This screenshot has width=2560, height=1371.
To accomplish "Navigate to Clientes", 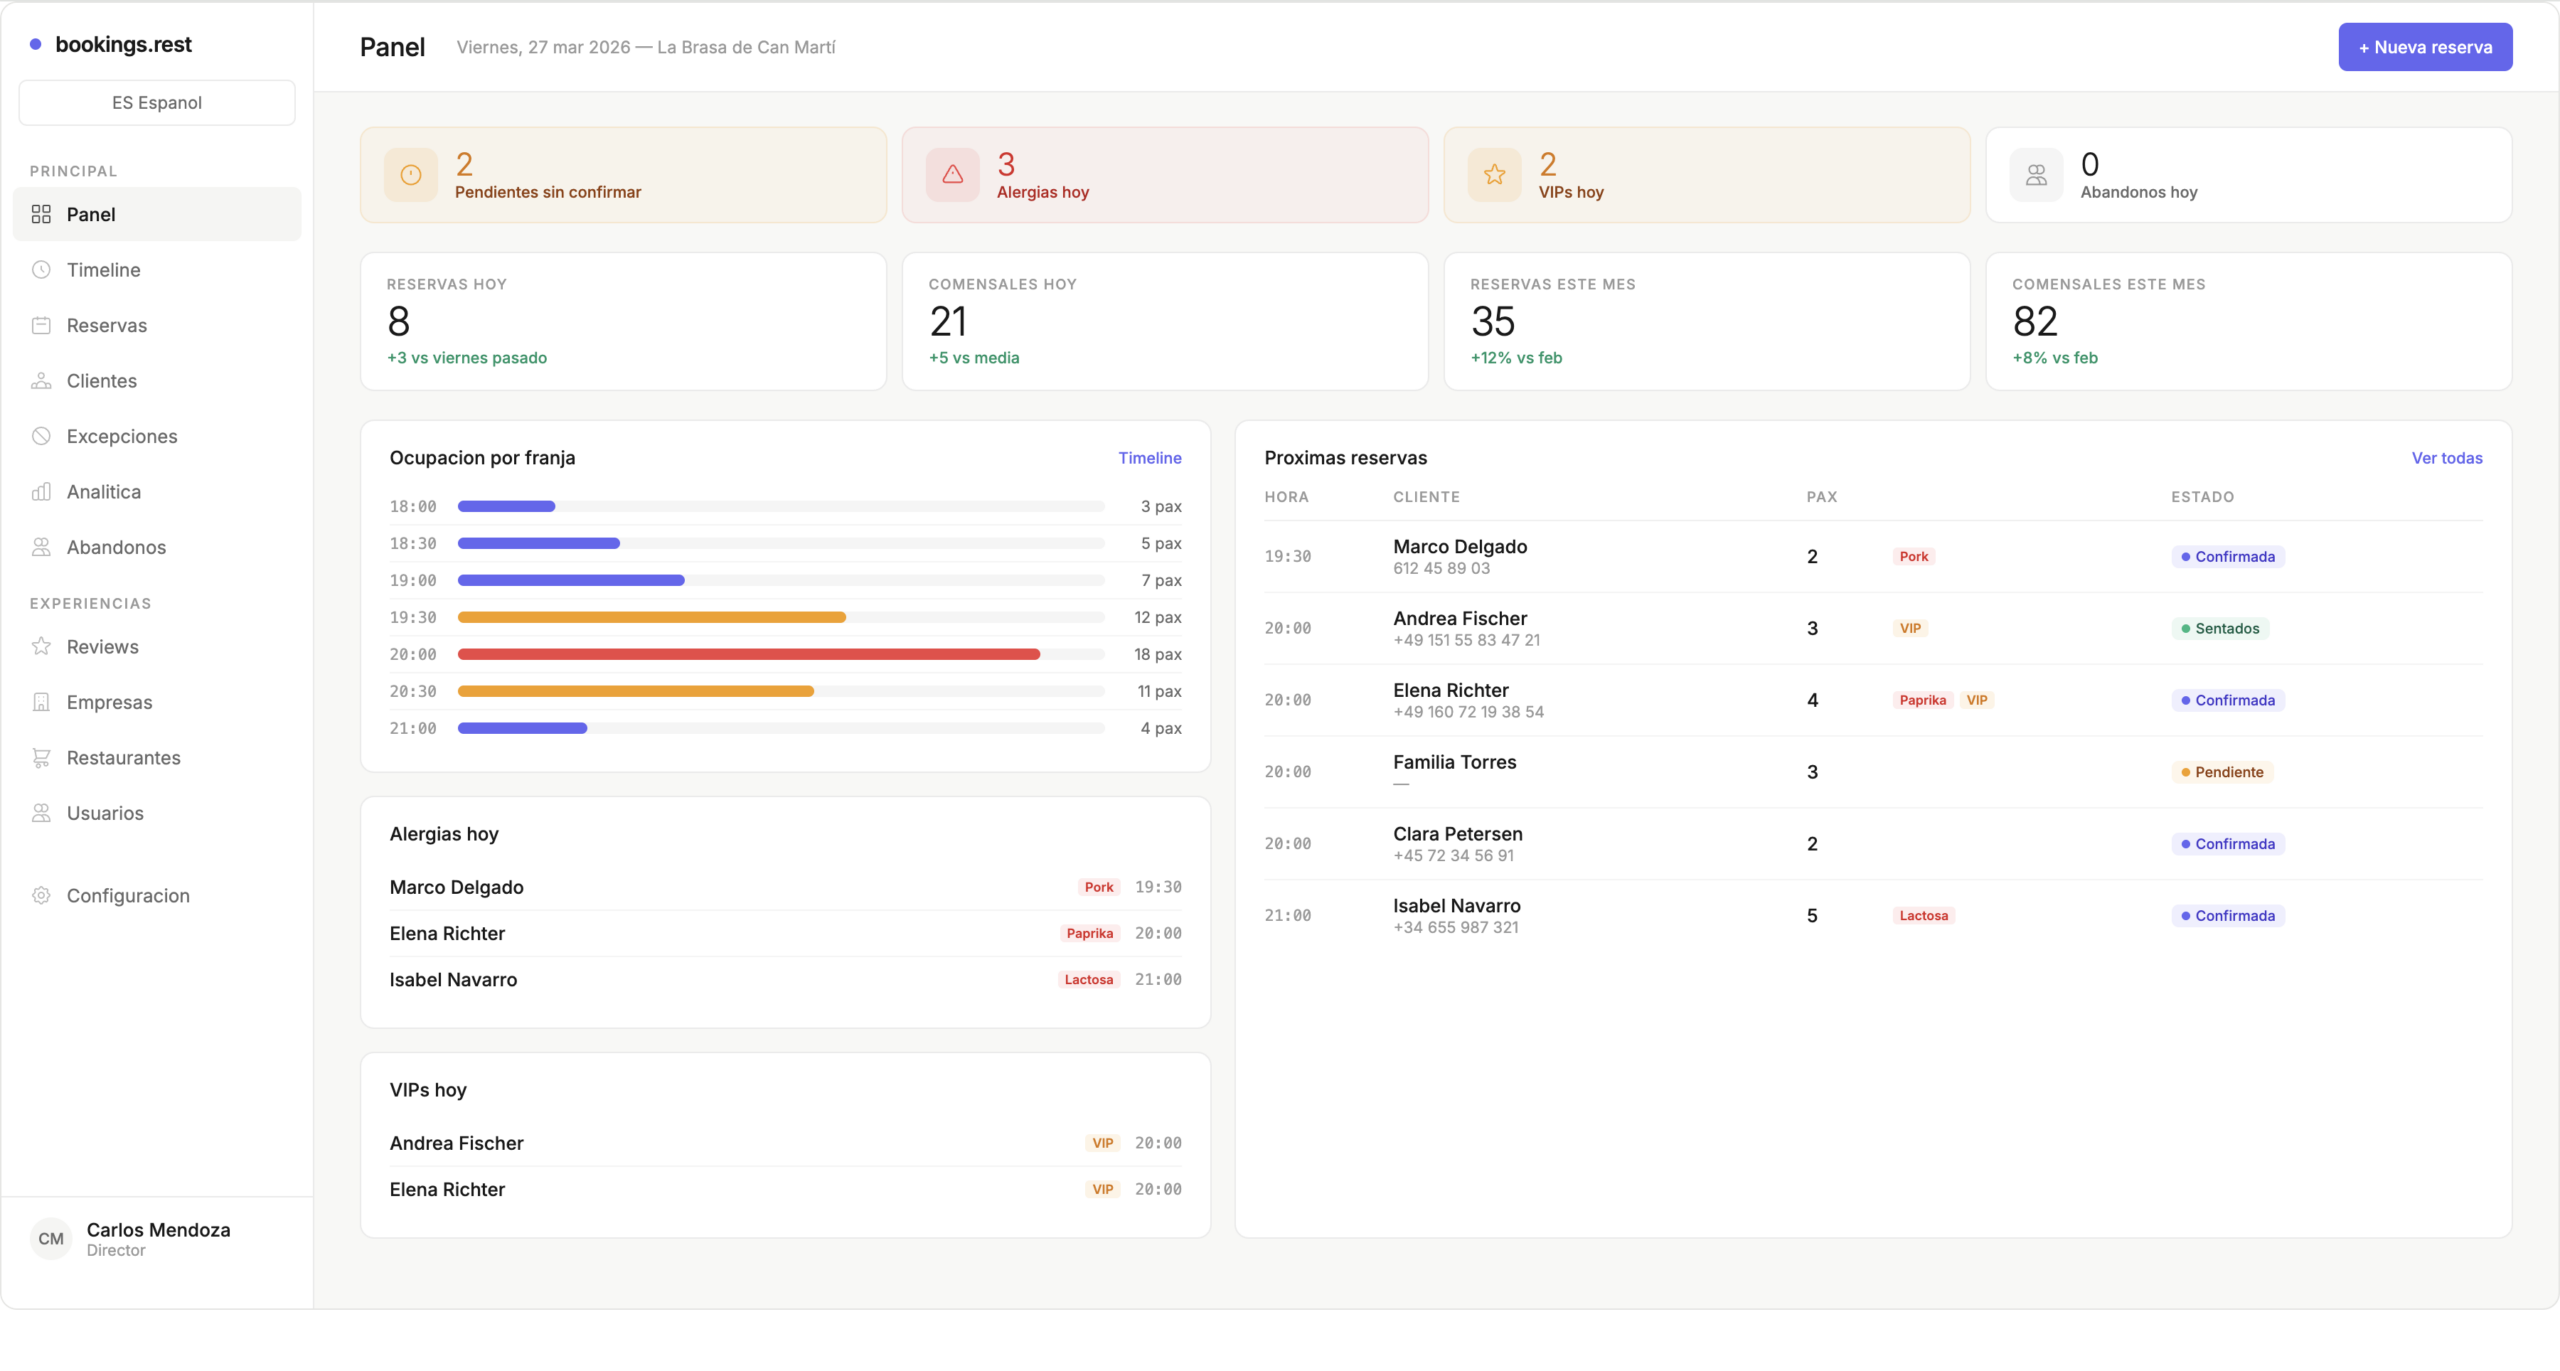I will point(157,381).
